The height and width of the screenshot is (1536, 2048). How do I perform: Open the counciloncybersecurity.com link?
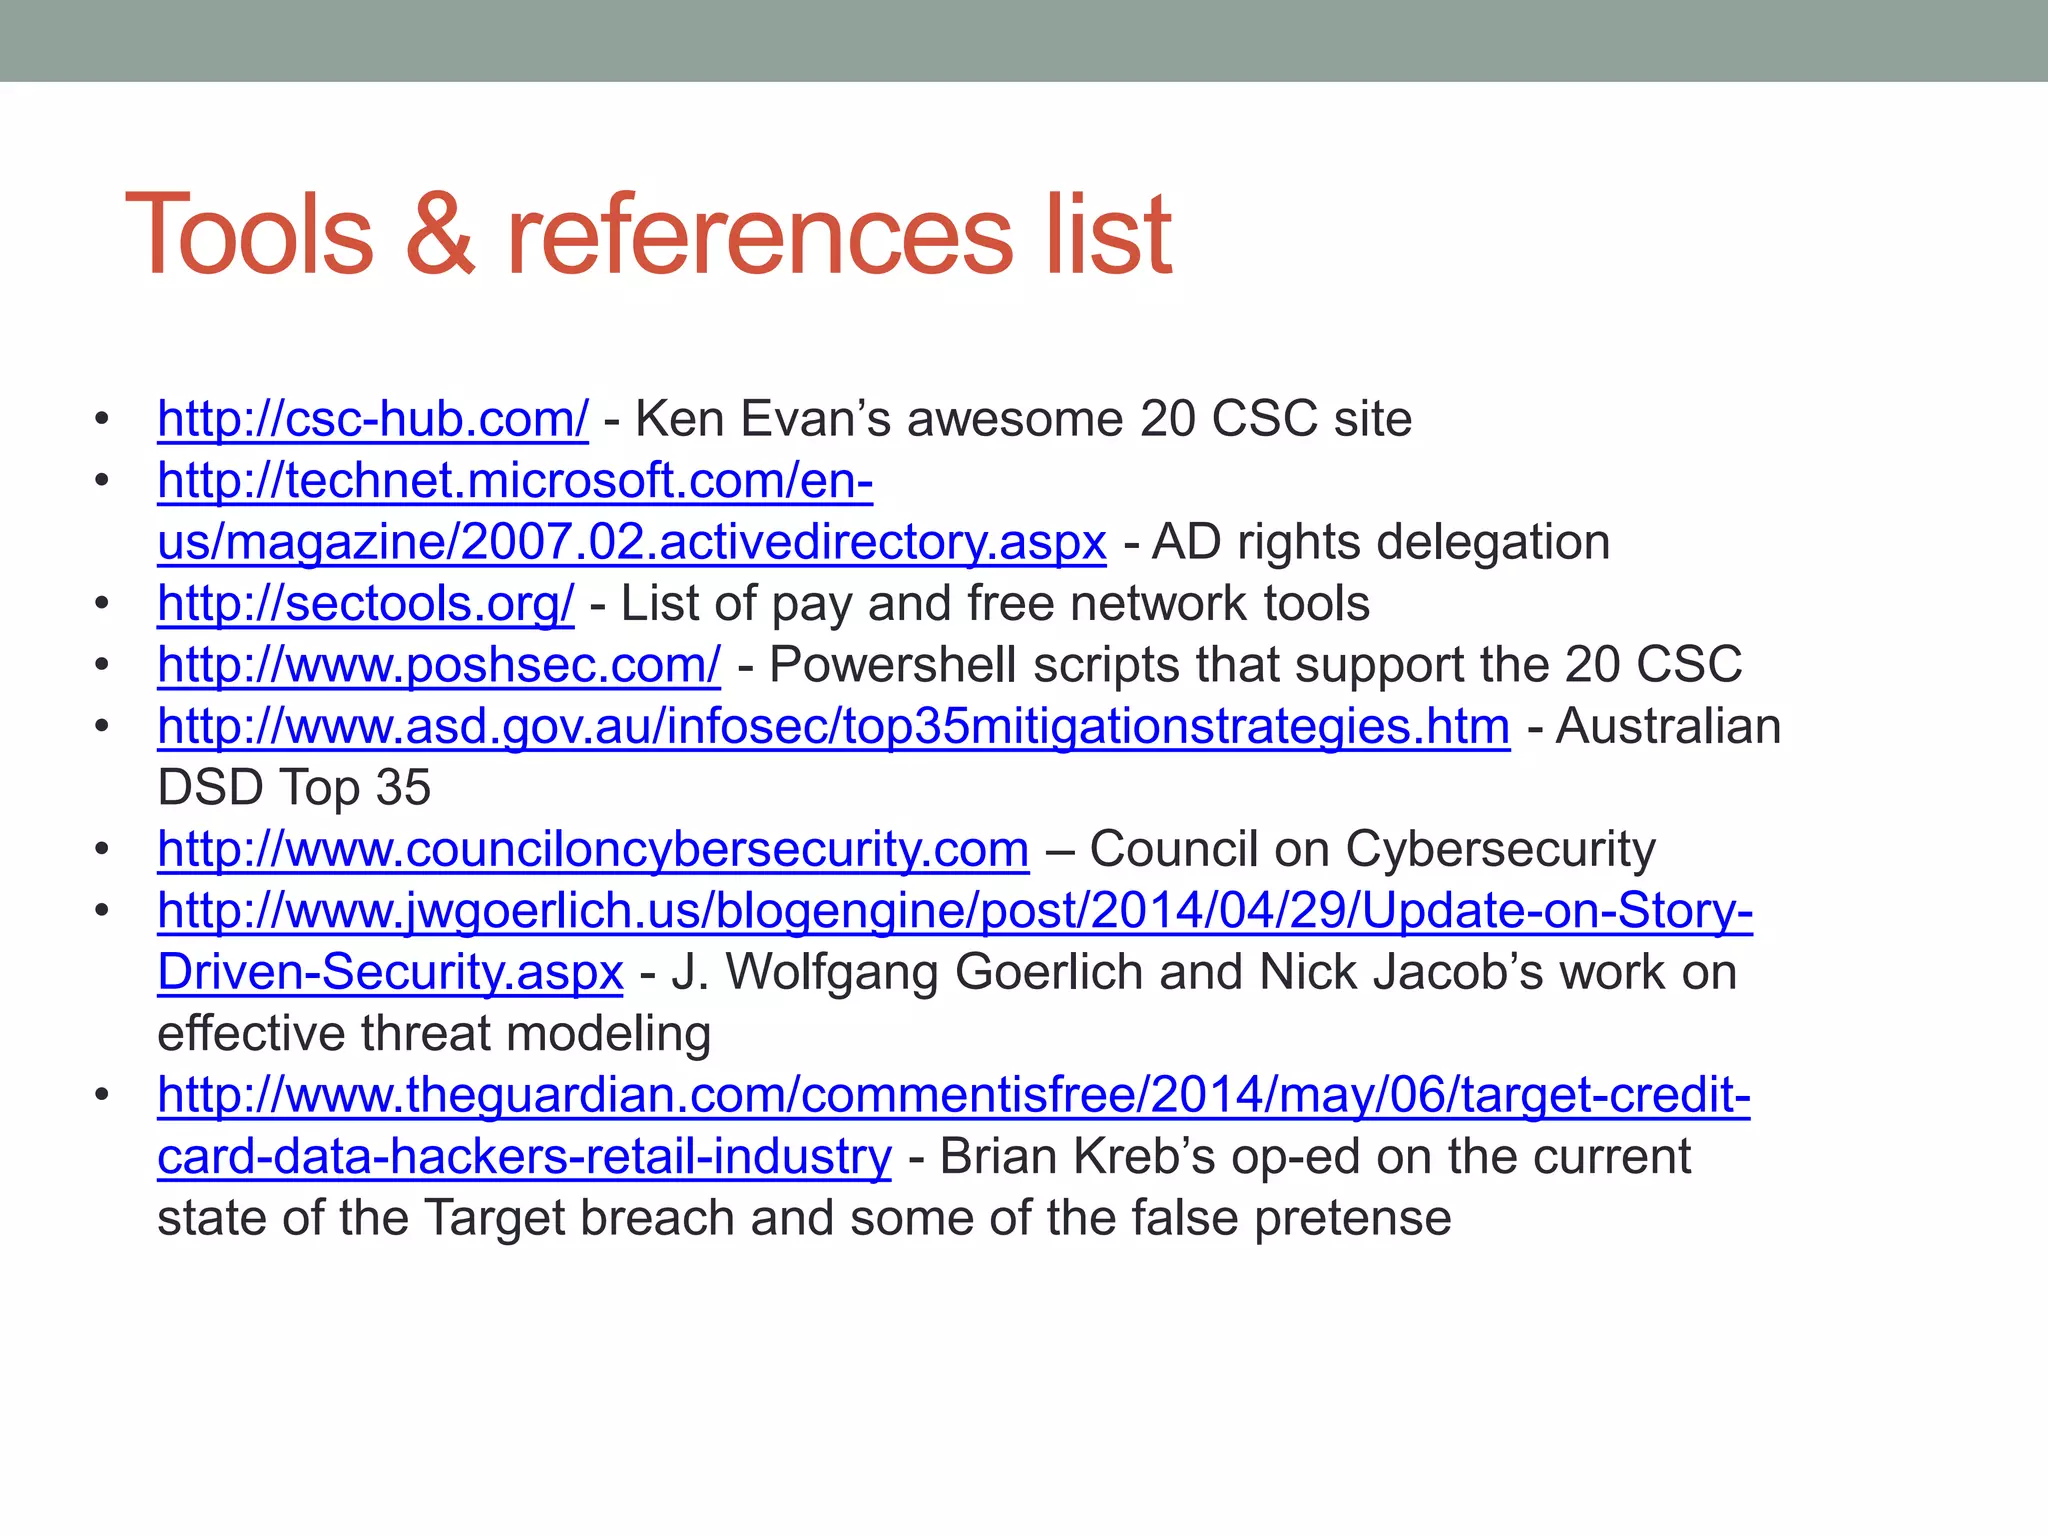click(x=593, y=849)
